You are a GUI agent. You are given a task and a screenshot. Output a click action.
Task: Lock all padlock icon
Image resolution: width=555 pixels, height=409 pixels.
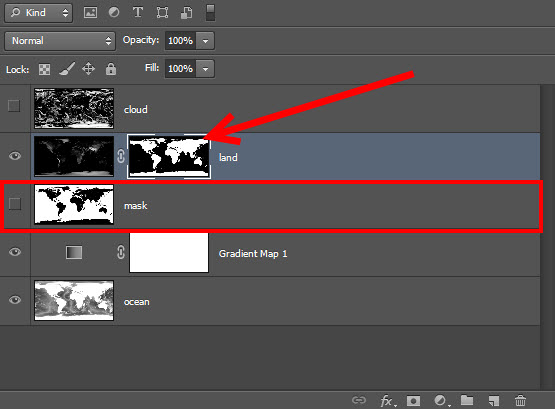coord(111,69)
